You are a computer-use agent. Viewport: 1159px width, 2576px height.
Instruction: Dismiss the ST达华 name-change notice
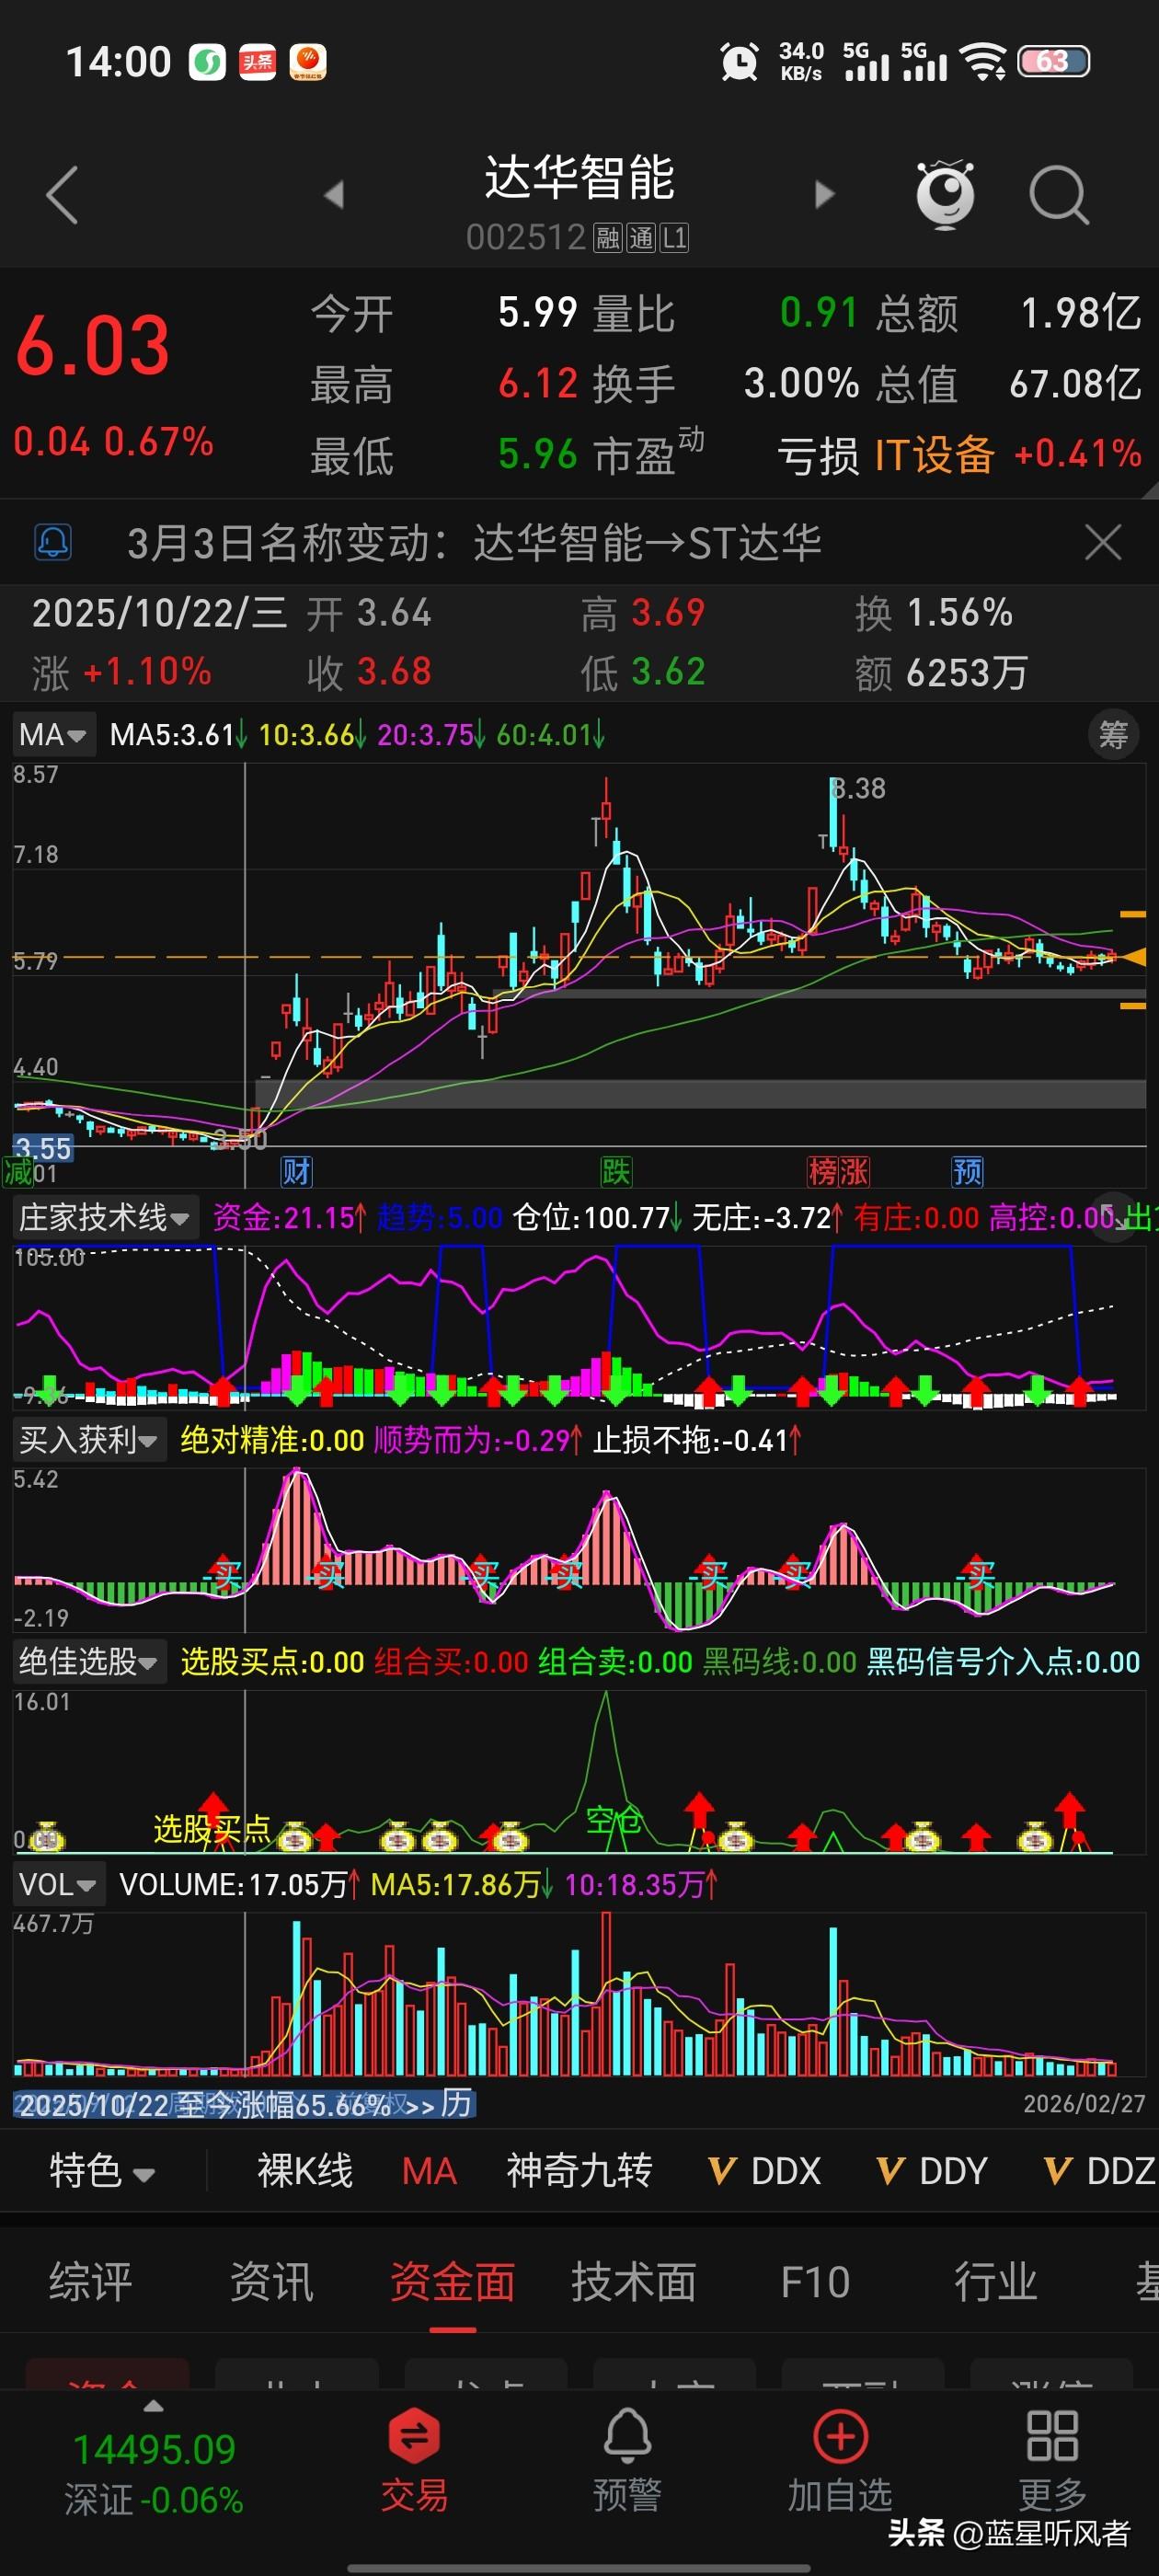coord(1103,543)
